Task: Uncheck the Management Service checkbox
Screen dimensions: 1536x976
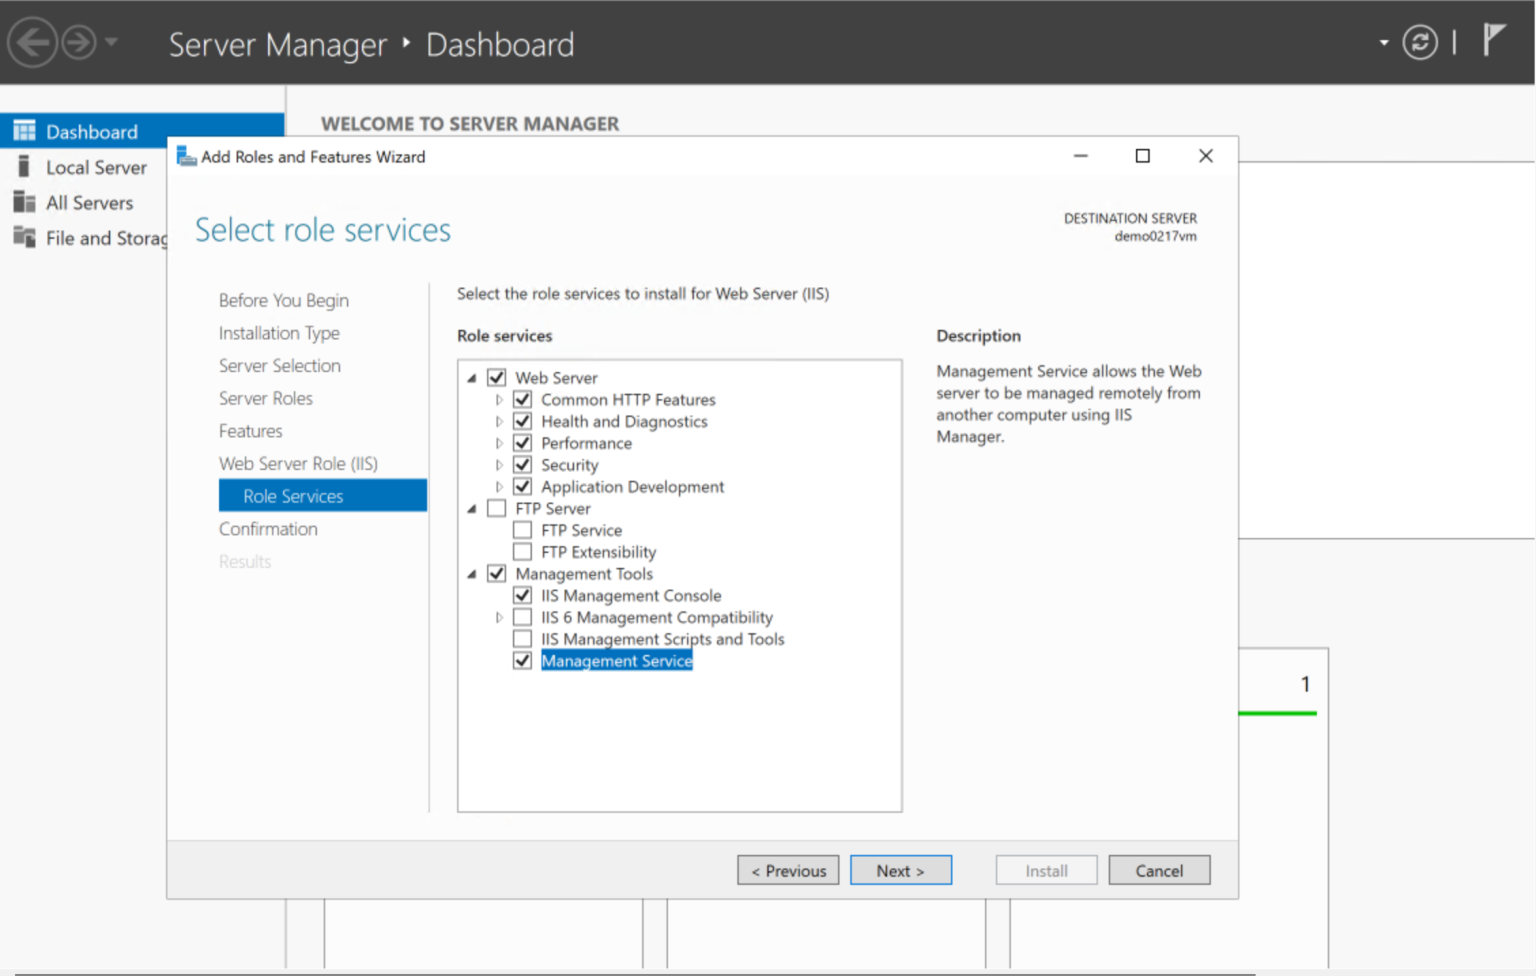Action: click(521, 660)
